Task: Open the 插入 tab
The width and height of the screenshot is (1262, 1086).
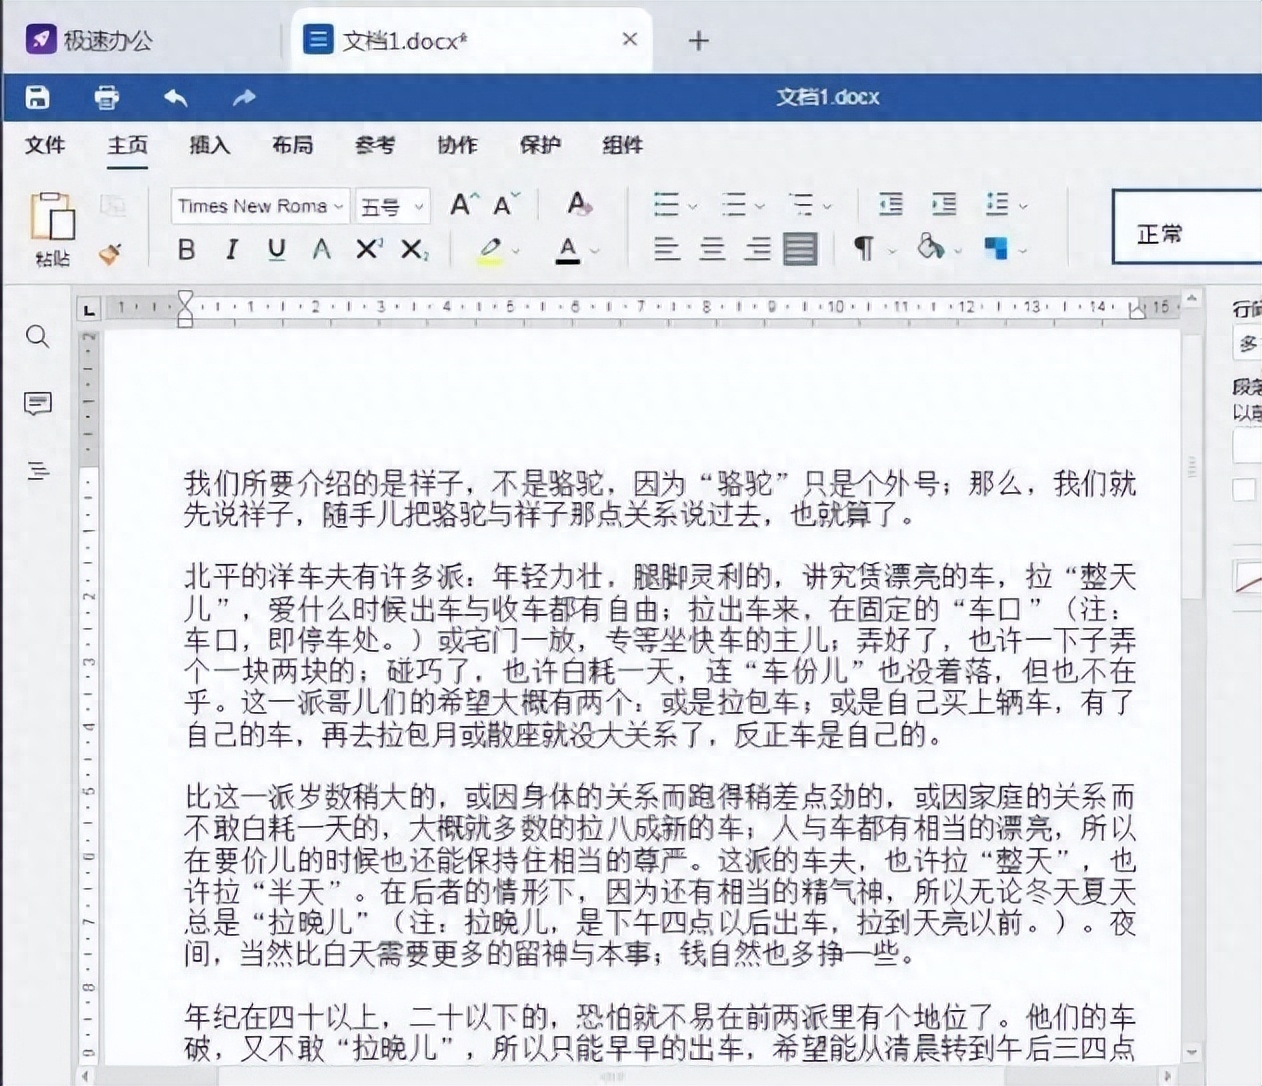Action: click(210, 145)
